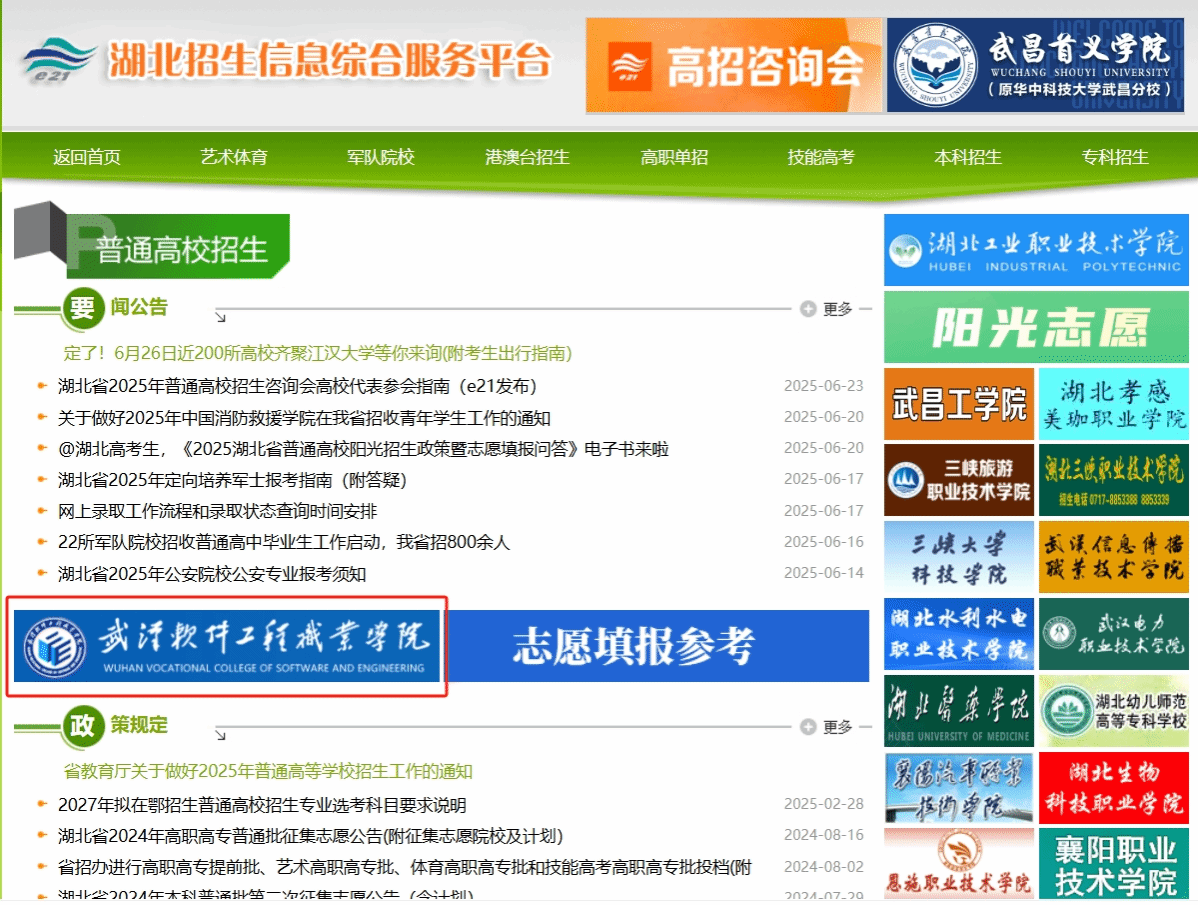Expand 更多 for the 政策规定 section
This screenshot has height=905, width=1198.
coord(828,727)
